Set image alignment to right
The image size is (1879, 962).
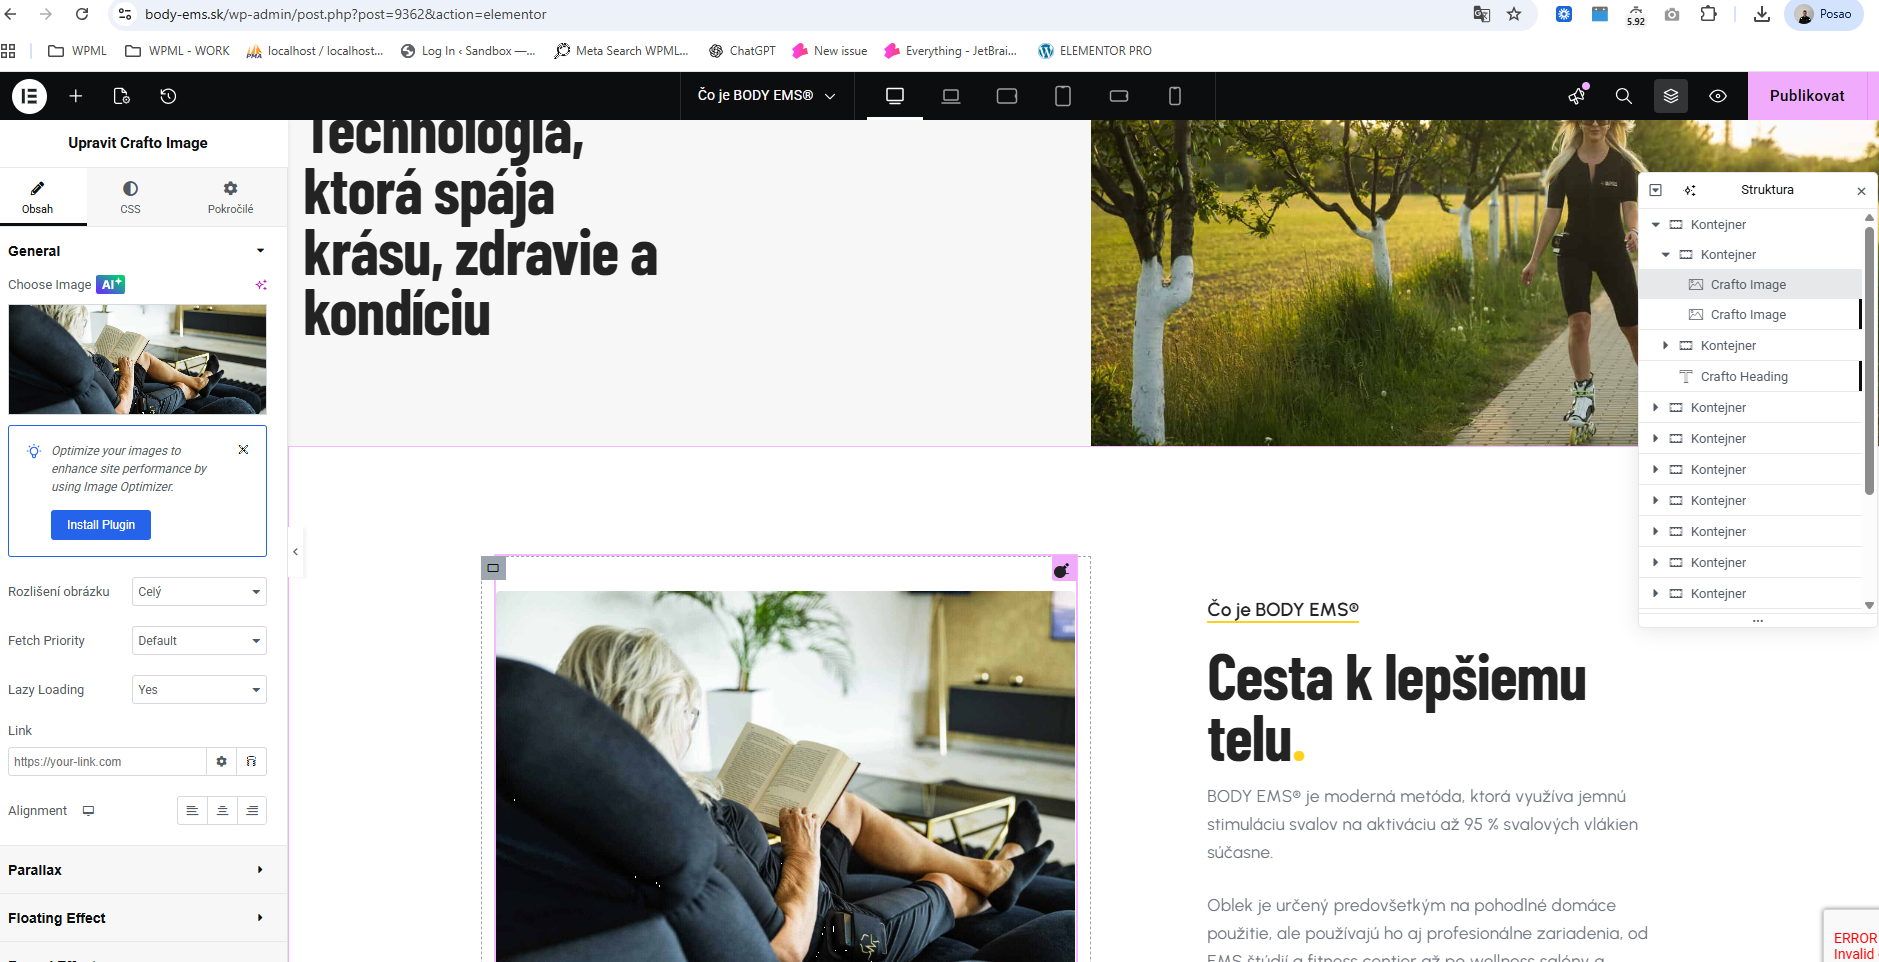pos(252,811)
